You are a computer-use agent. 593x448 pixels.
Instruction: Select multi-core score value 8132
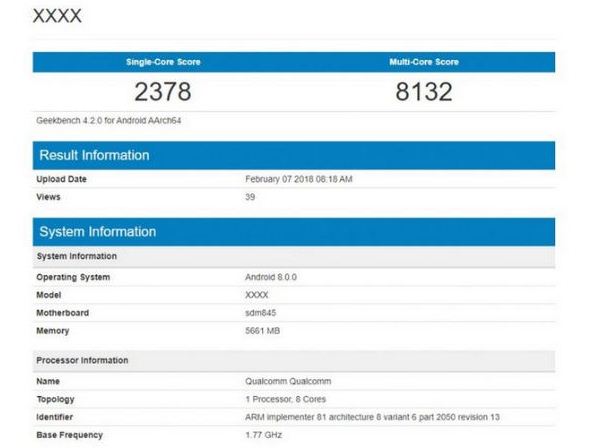point(424,92)
